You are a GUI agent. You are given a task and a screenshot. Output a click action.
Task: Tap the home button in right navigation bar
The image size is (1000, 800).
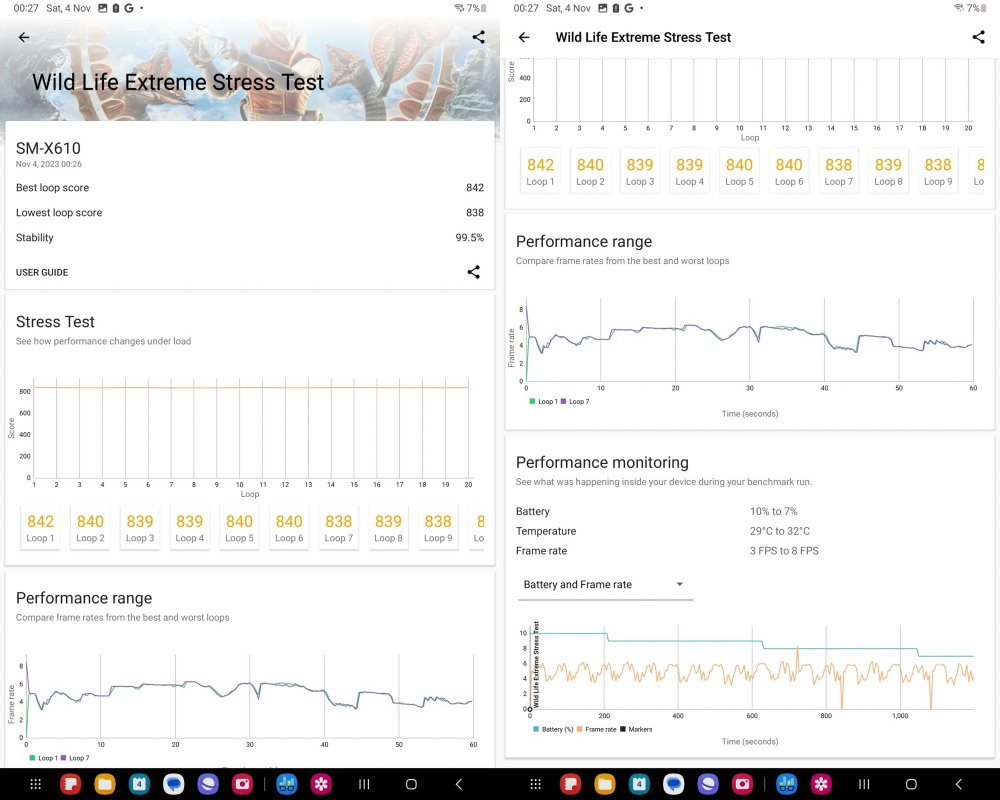pos(911,784)
